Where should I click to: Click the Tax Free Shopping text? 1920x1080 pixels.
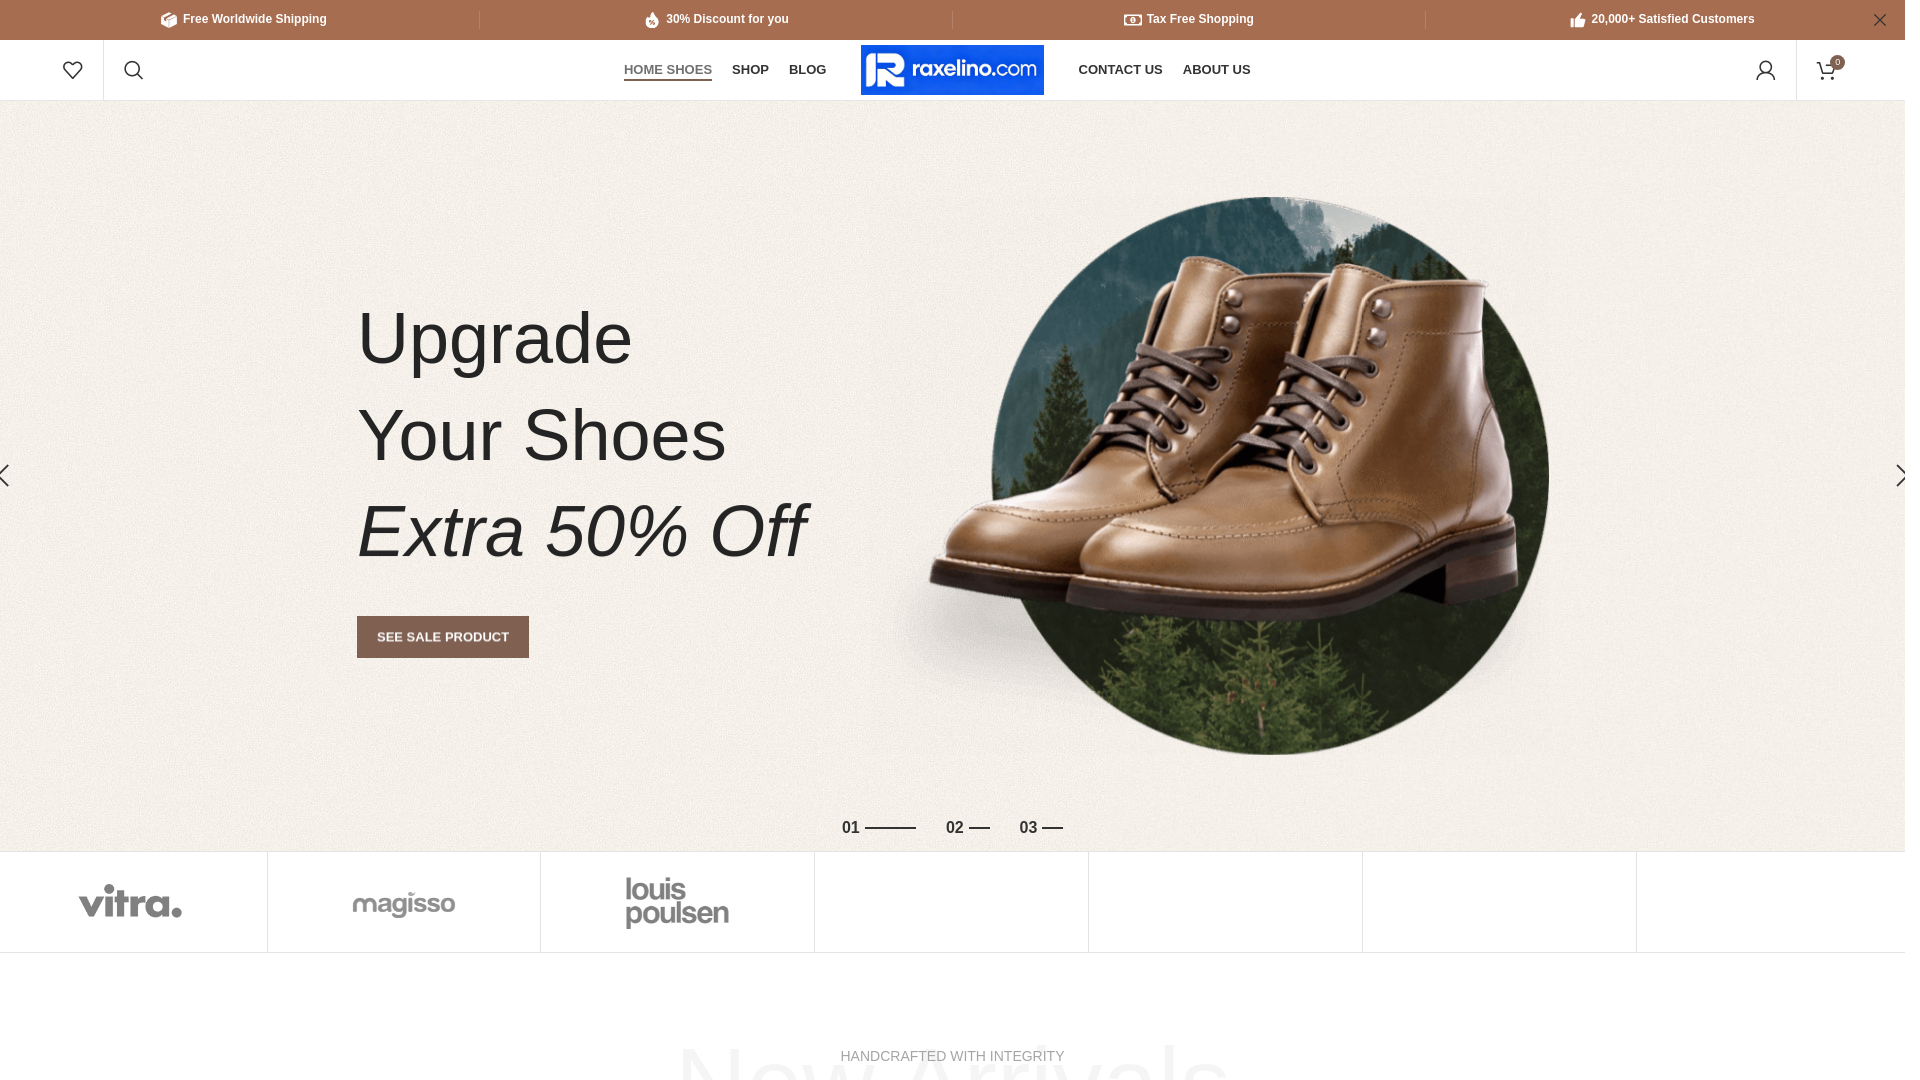tap(1200, 20)
